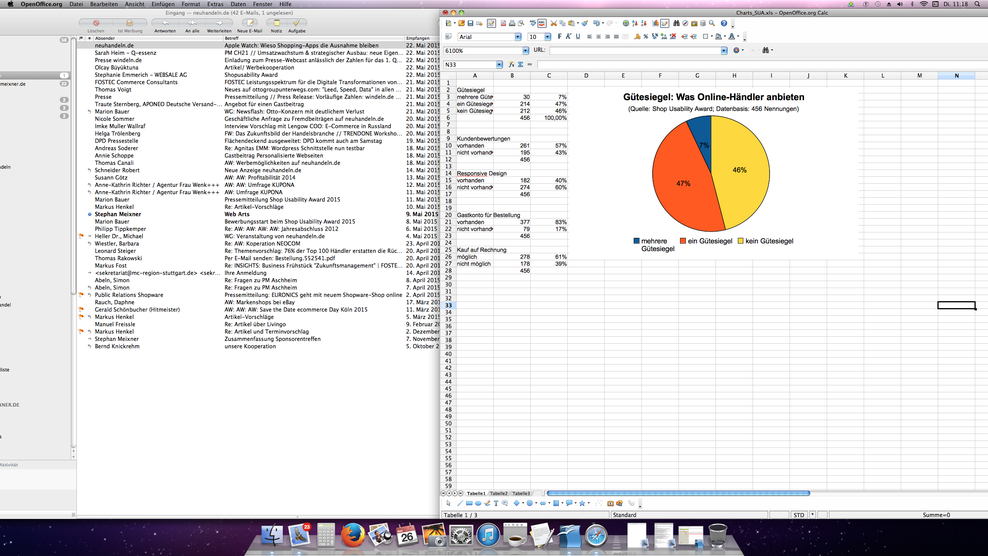Screen dimensions: 988x556
Task: Toggle AutoSpellcheck ABC icon in Calc
Action: 542,23
